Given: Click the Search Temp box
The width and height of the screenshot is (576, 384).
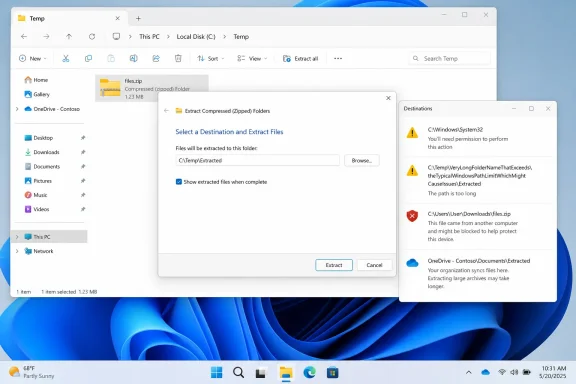Looking at the screenshot, I should tap(449, 58).
